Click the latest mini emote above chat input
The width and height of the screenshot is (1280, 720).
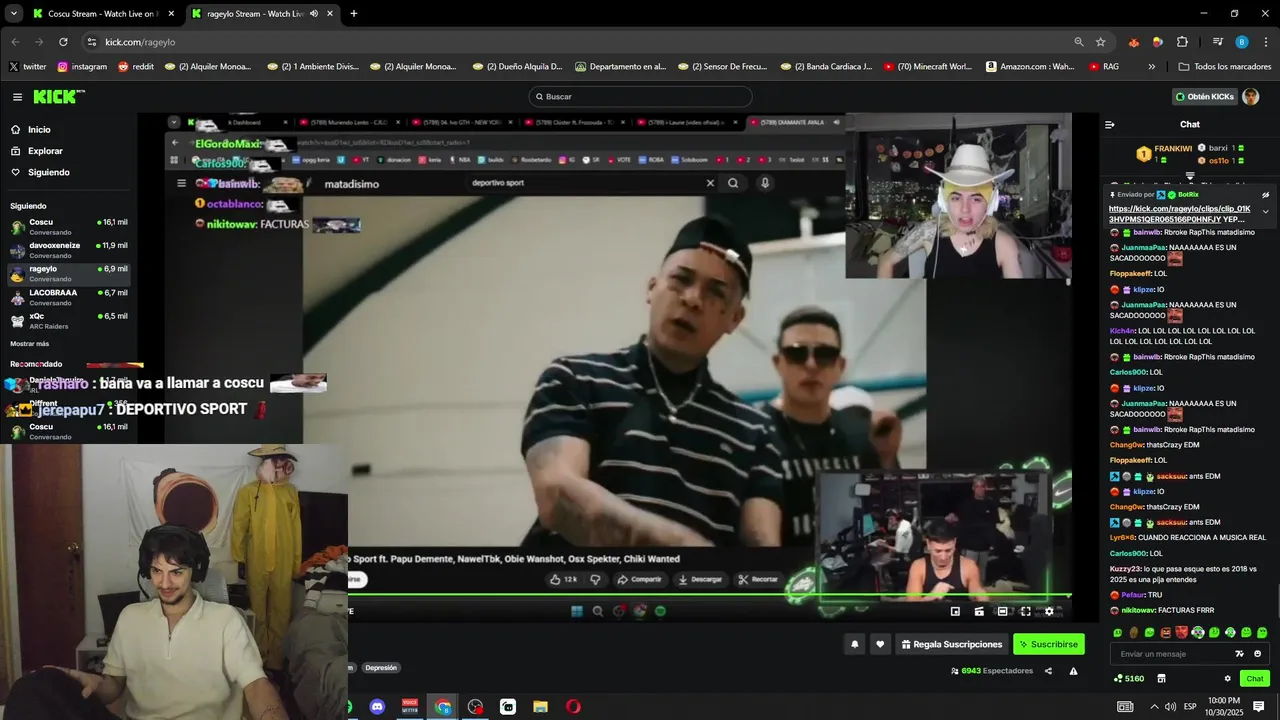[1262, 633]
